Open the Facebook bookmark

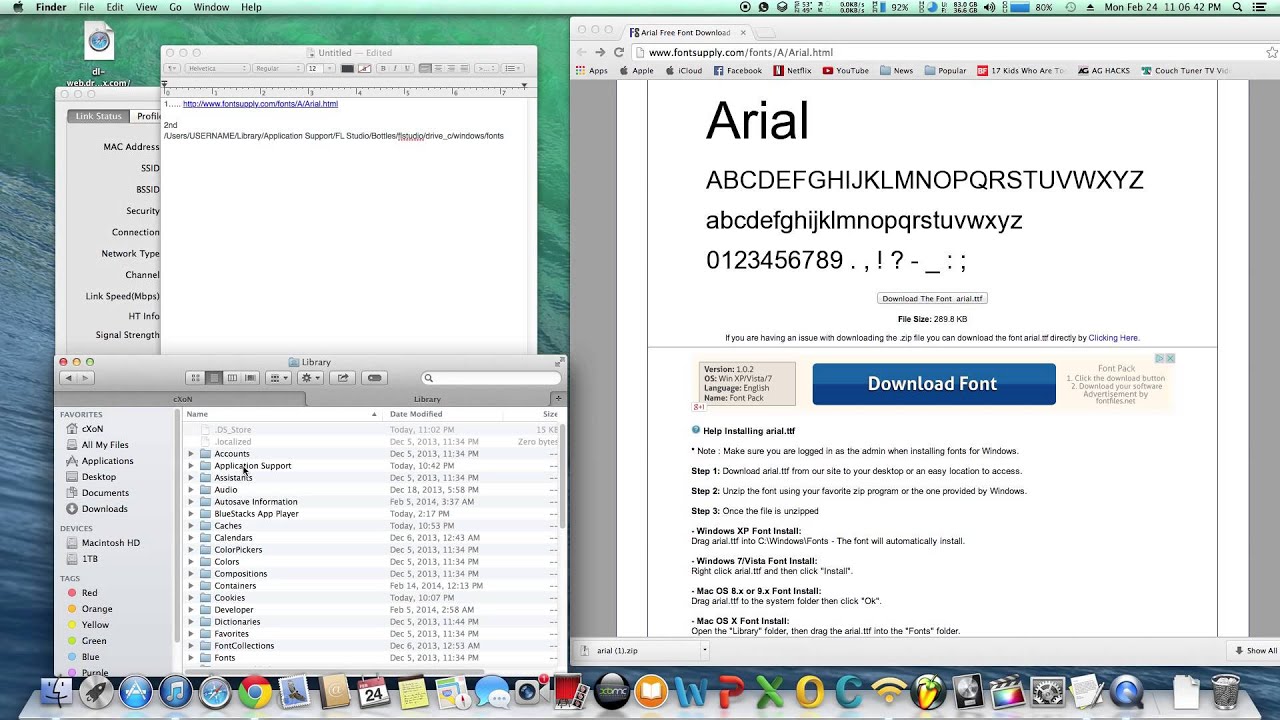(x=737, y=71)
